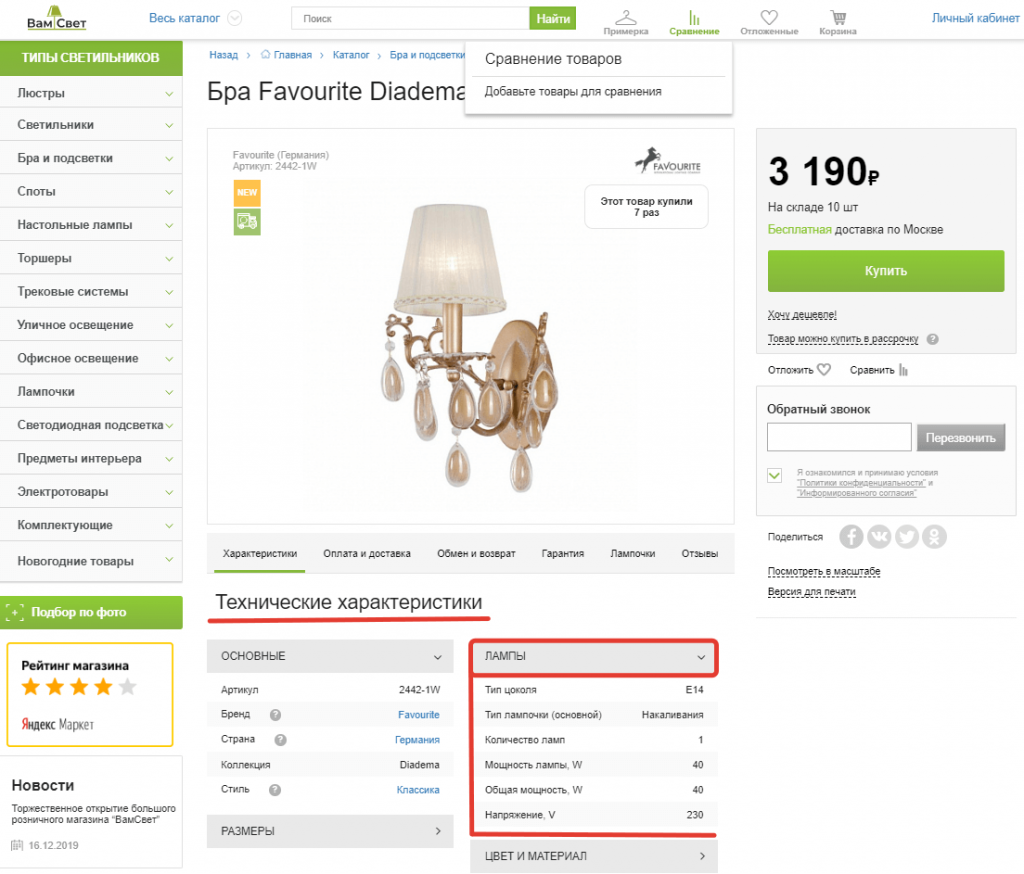This screenshot has width=1024, height=874.
Task: Click the Перезвонить callback button
Action: click(960, 438)
